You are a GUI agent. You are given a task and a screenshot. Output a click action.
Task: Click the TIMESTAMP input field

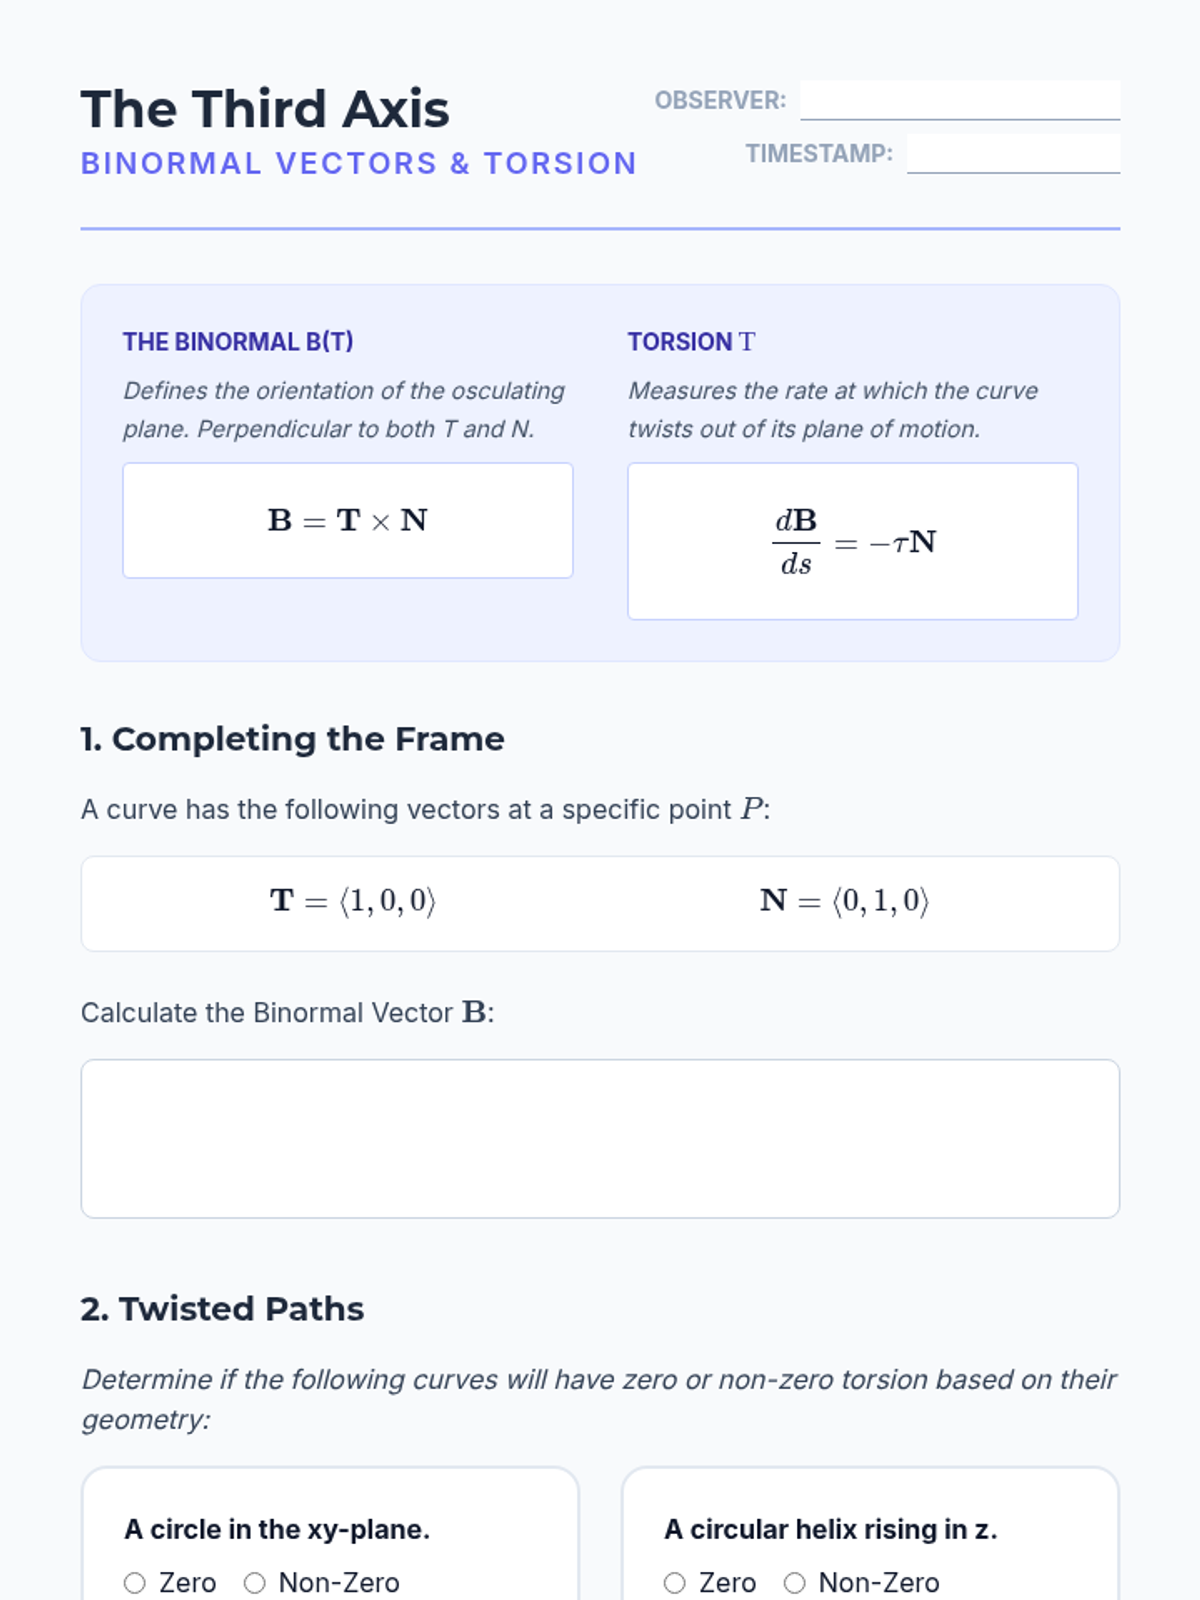[1012, 153]
